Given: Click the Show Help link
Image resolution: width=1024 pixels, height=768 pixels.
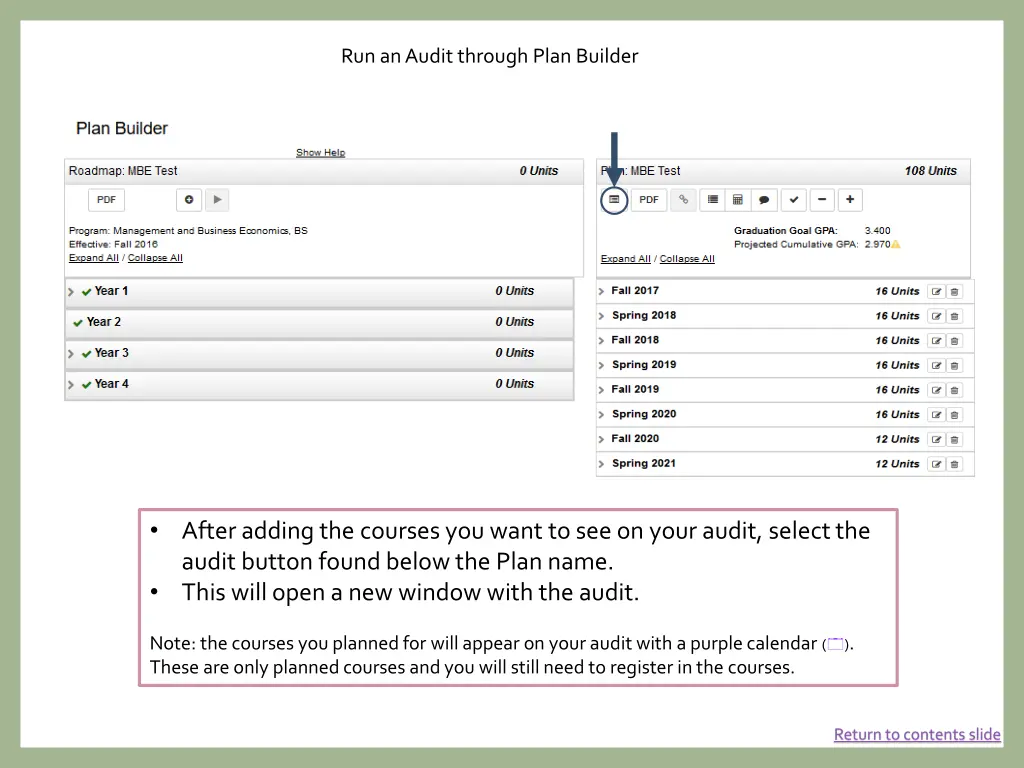Looking at the screenshot, I should click(320, 153).
